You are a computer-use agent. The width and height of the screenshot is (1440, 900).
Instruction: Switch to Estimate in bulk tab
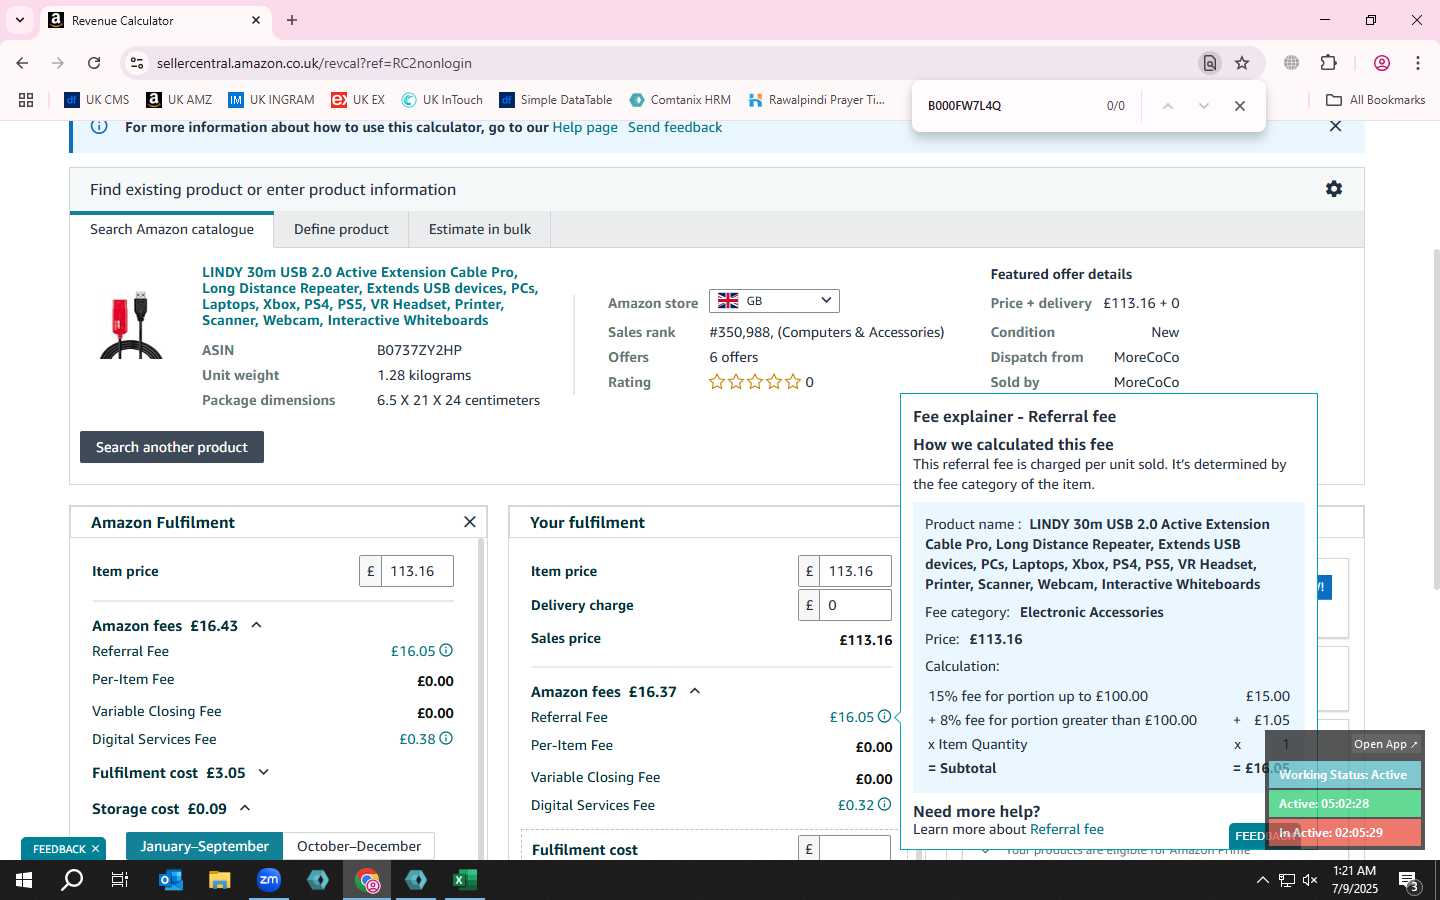click(x=480, y=229)
